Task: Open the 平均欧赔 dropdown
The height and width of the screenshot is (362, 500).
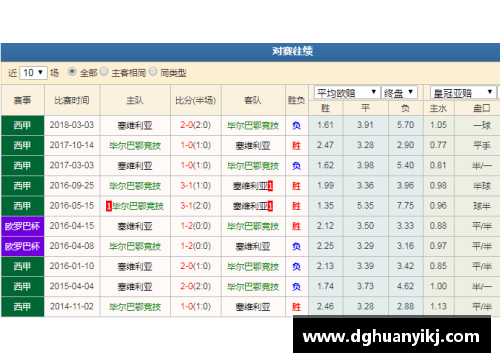Action: coord(347,92)
